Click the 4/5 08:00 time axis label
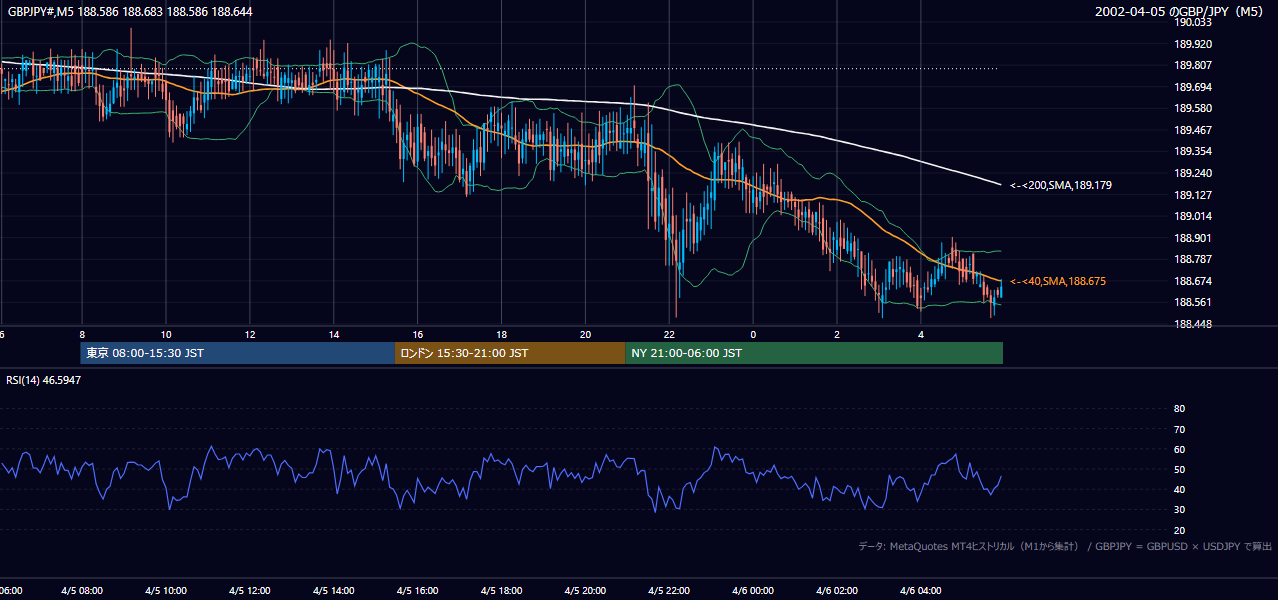Image resolution: width=1278 pixels, height=600 pixels. click(82, 591)
